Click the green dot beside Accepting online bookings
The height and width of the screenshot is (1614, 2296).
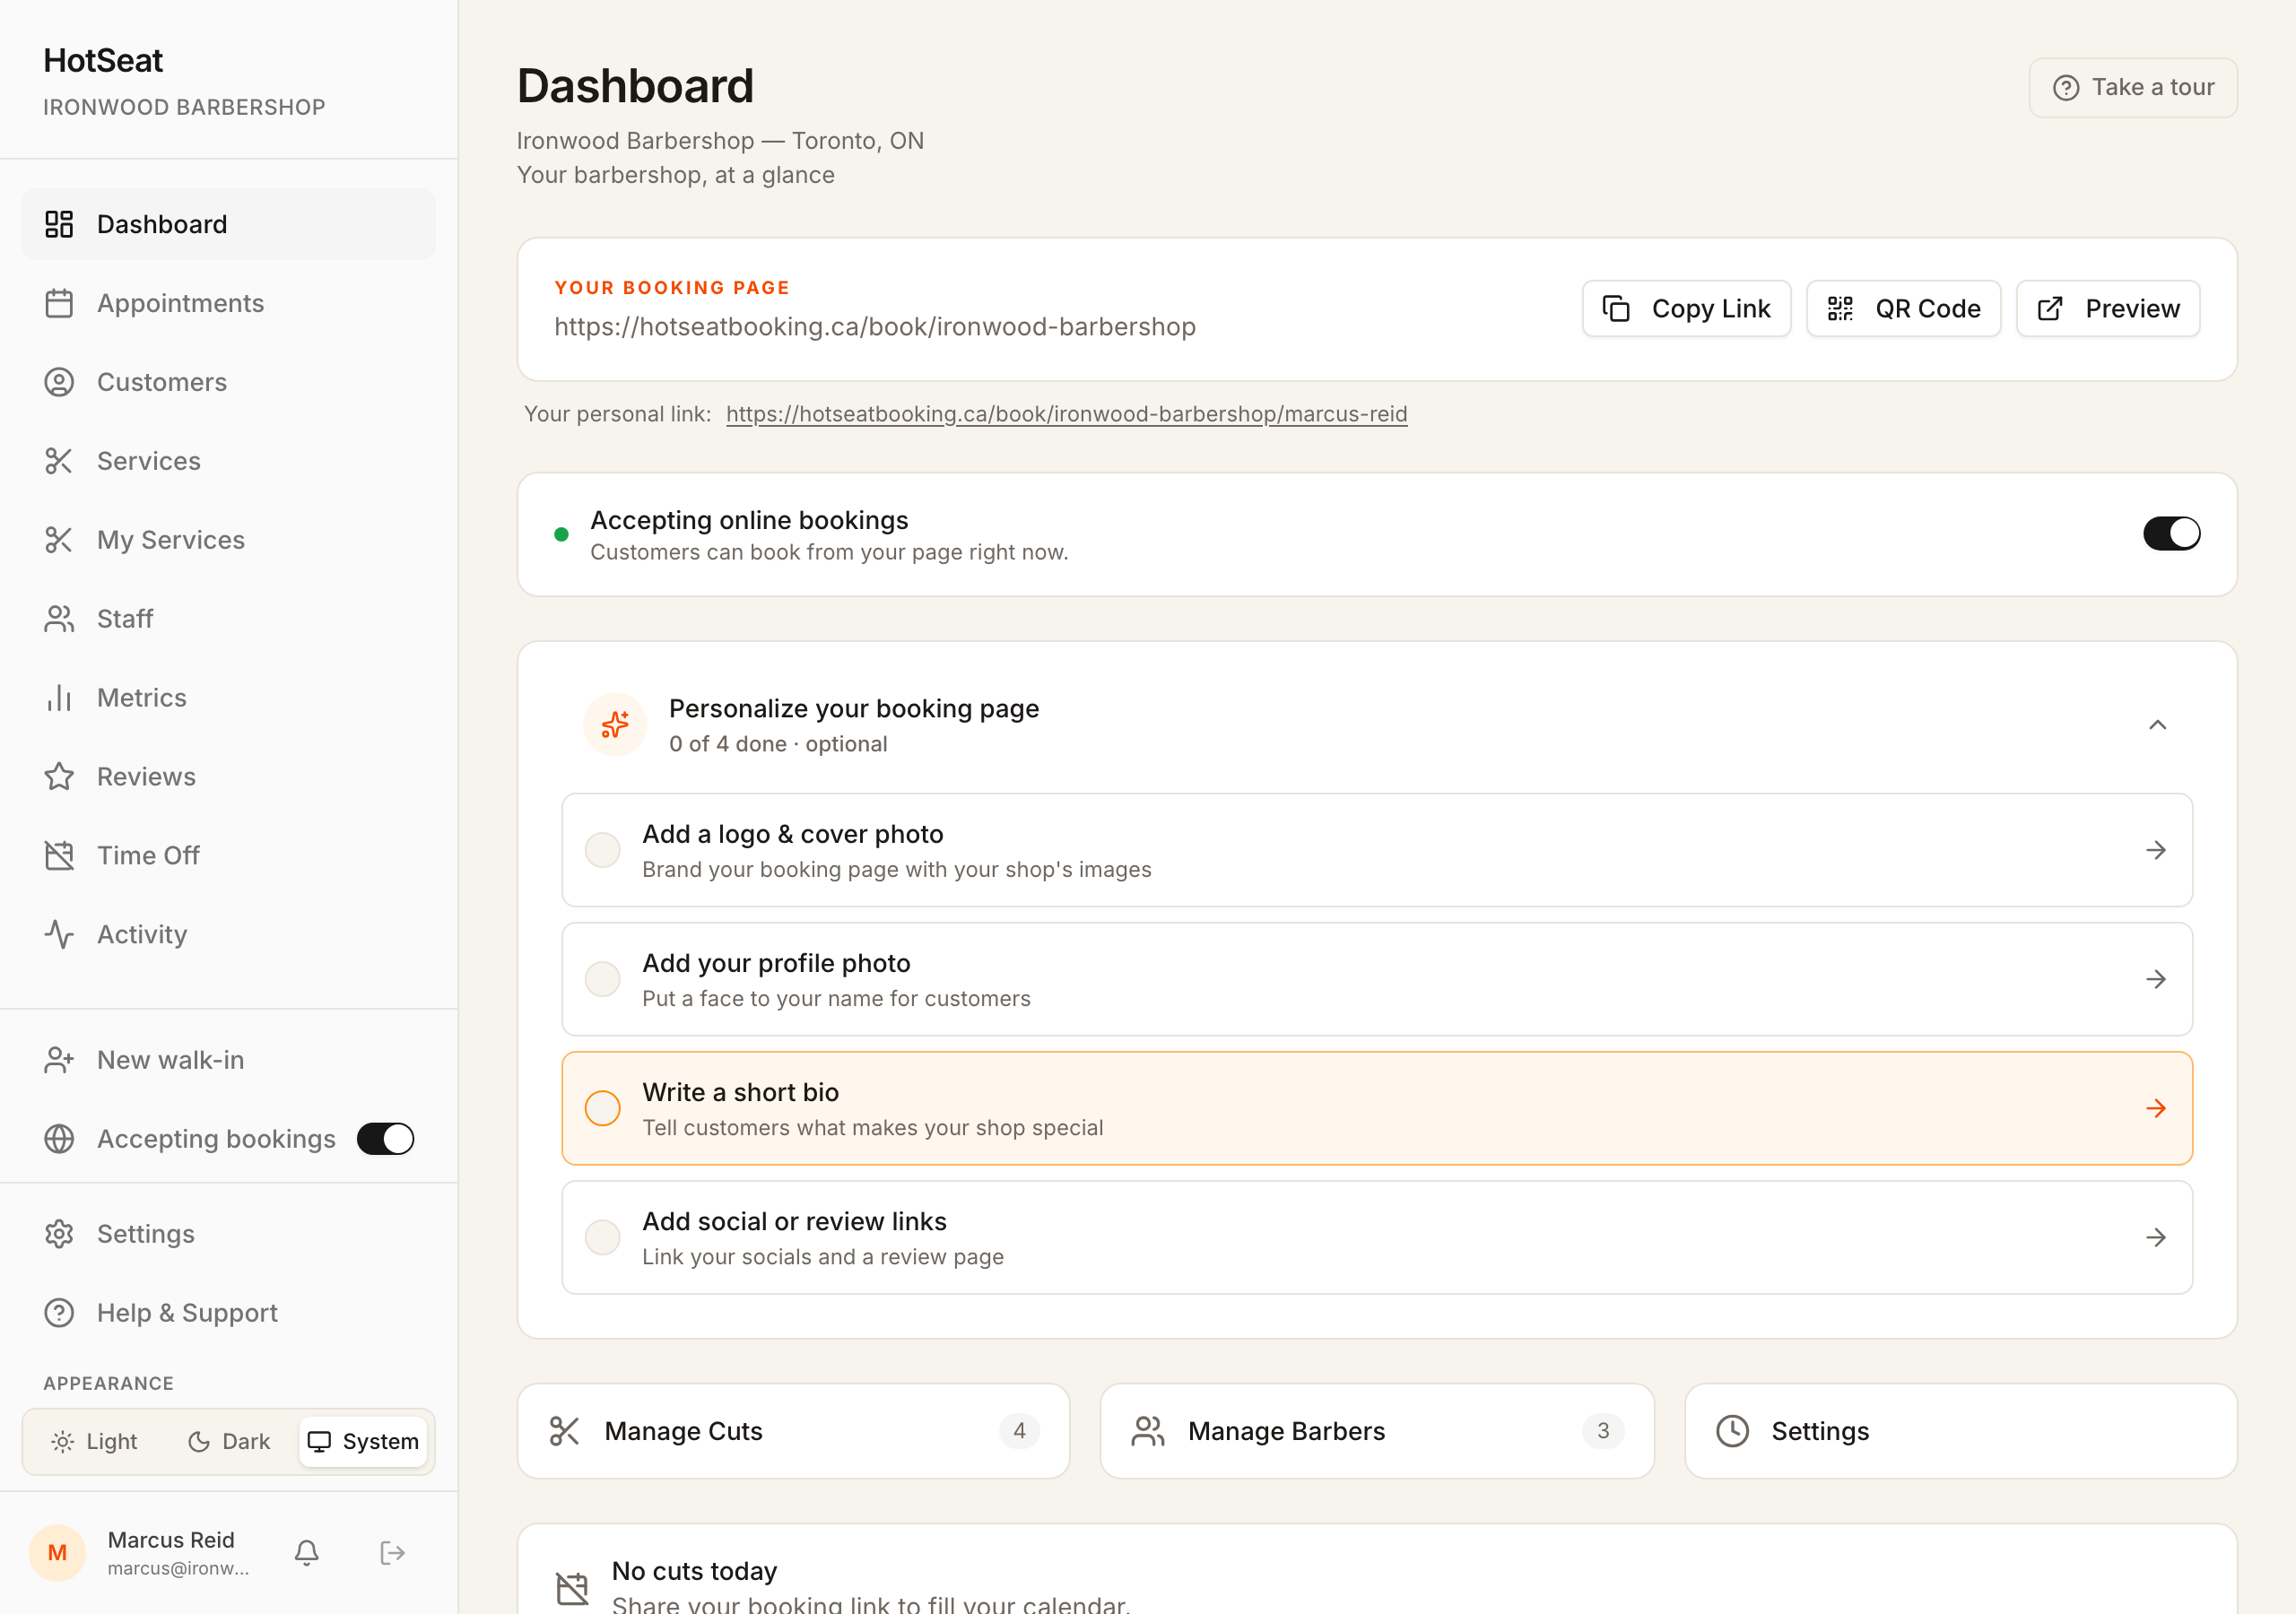point(561,535)
